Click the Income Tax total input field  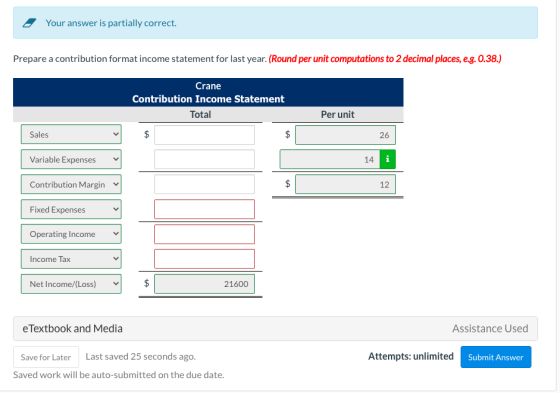(x=204, y=259)
